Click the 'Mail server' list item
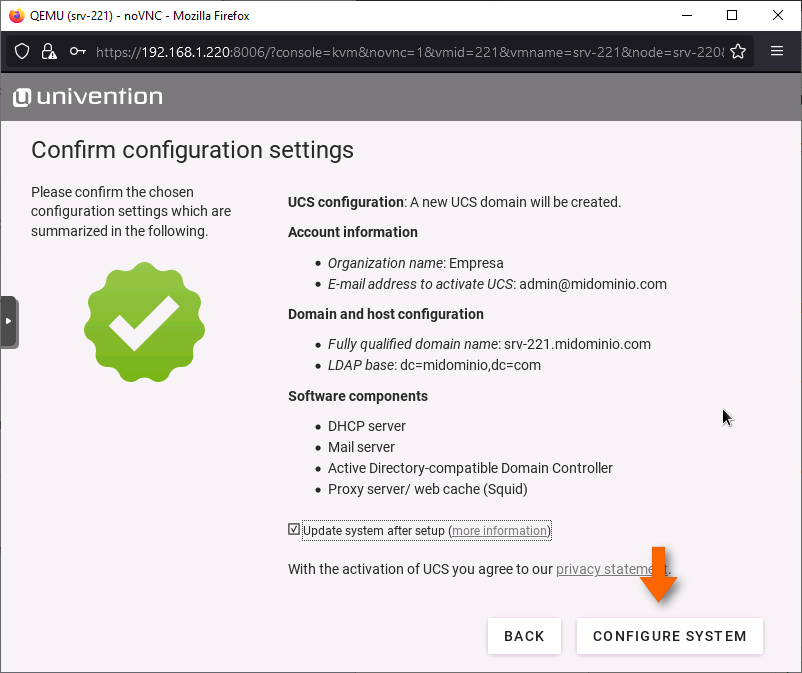The width and height of the screenshot is (802, 673). coord(361,447)
